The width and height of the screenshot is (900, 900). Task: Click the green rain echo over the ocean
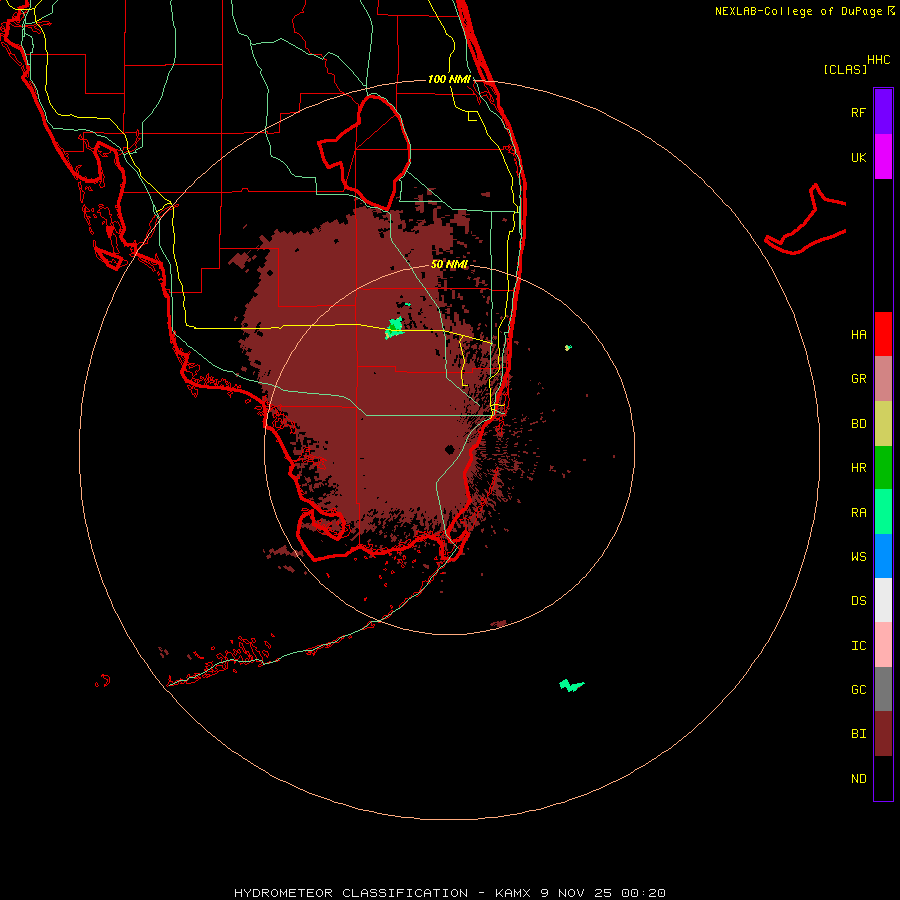click(571, 685)
